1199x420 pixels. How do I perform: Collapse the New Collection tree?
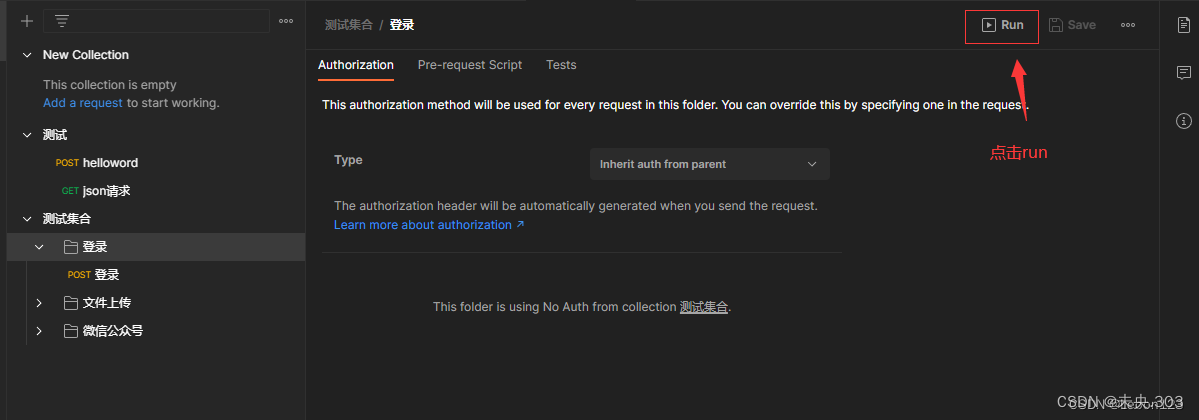(27, 55)
